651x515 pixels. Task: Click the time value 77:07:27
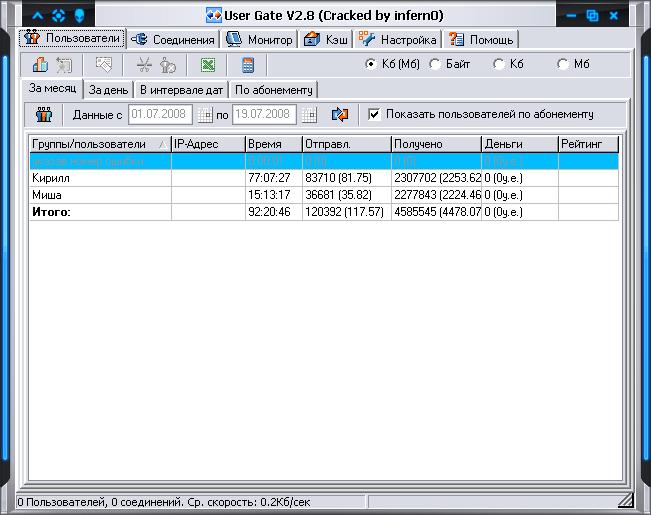(x=269, y=178)
